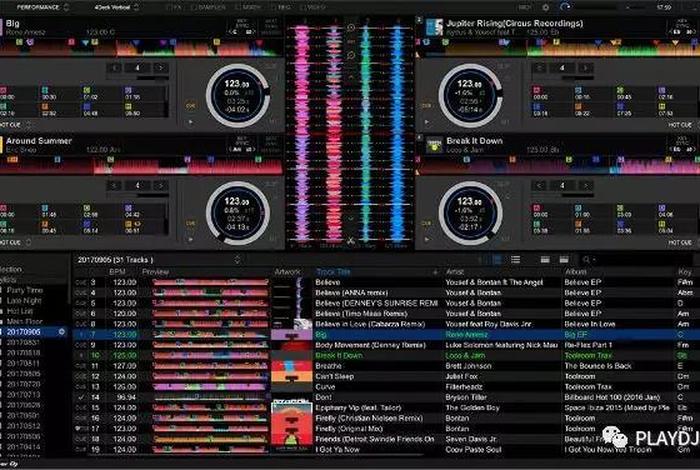Trigger hot cue at 02:18 on Jupiter Rising deck
Image resolution: width=700 pixels, height=470 pixels.
pos(677,93)
